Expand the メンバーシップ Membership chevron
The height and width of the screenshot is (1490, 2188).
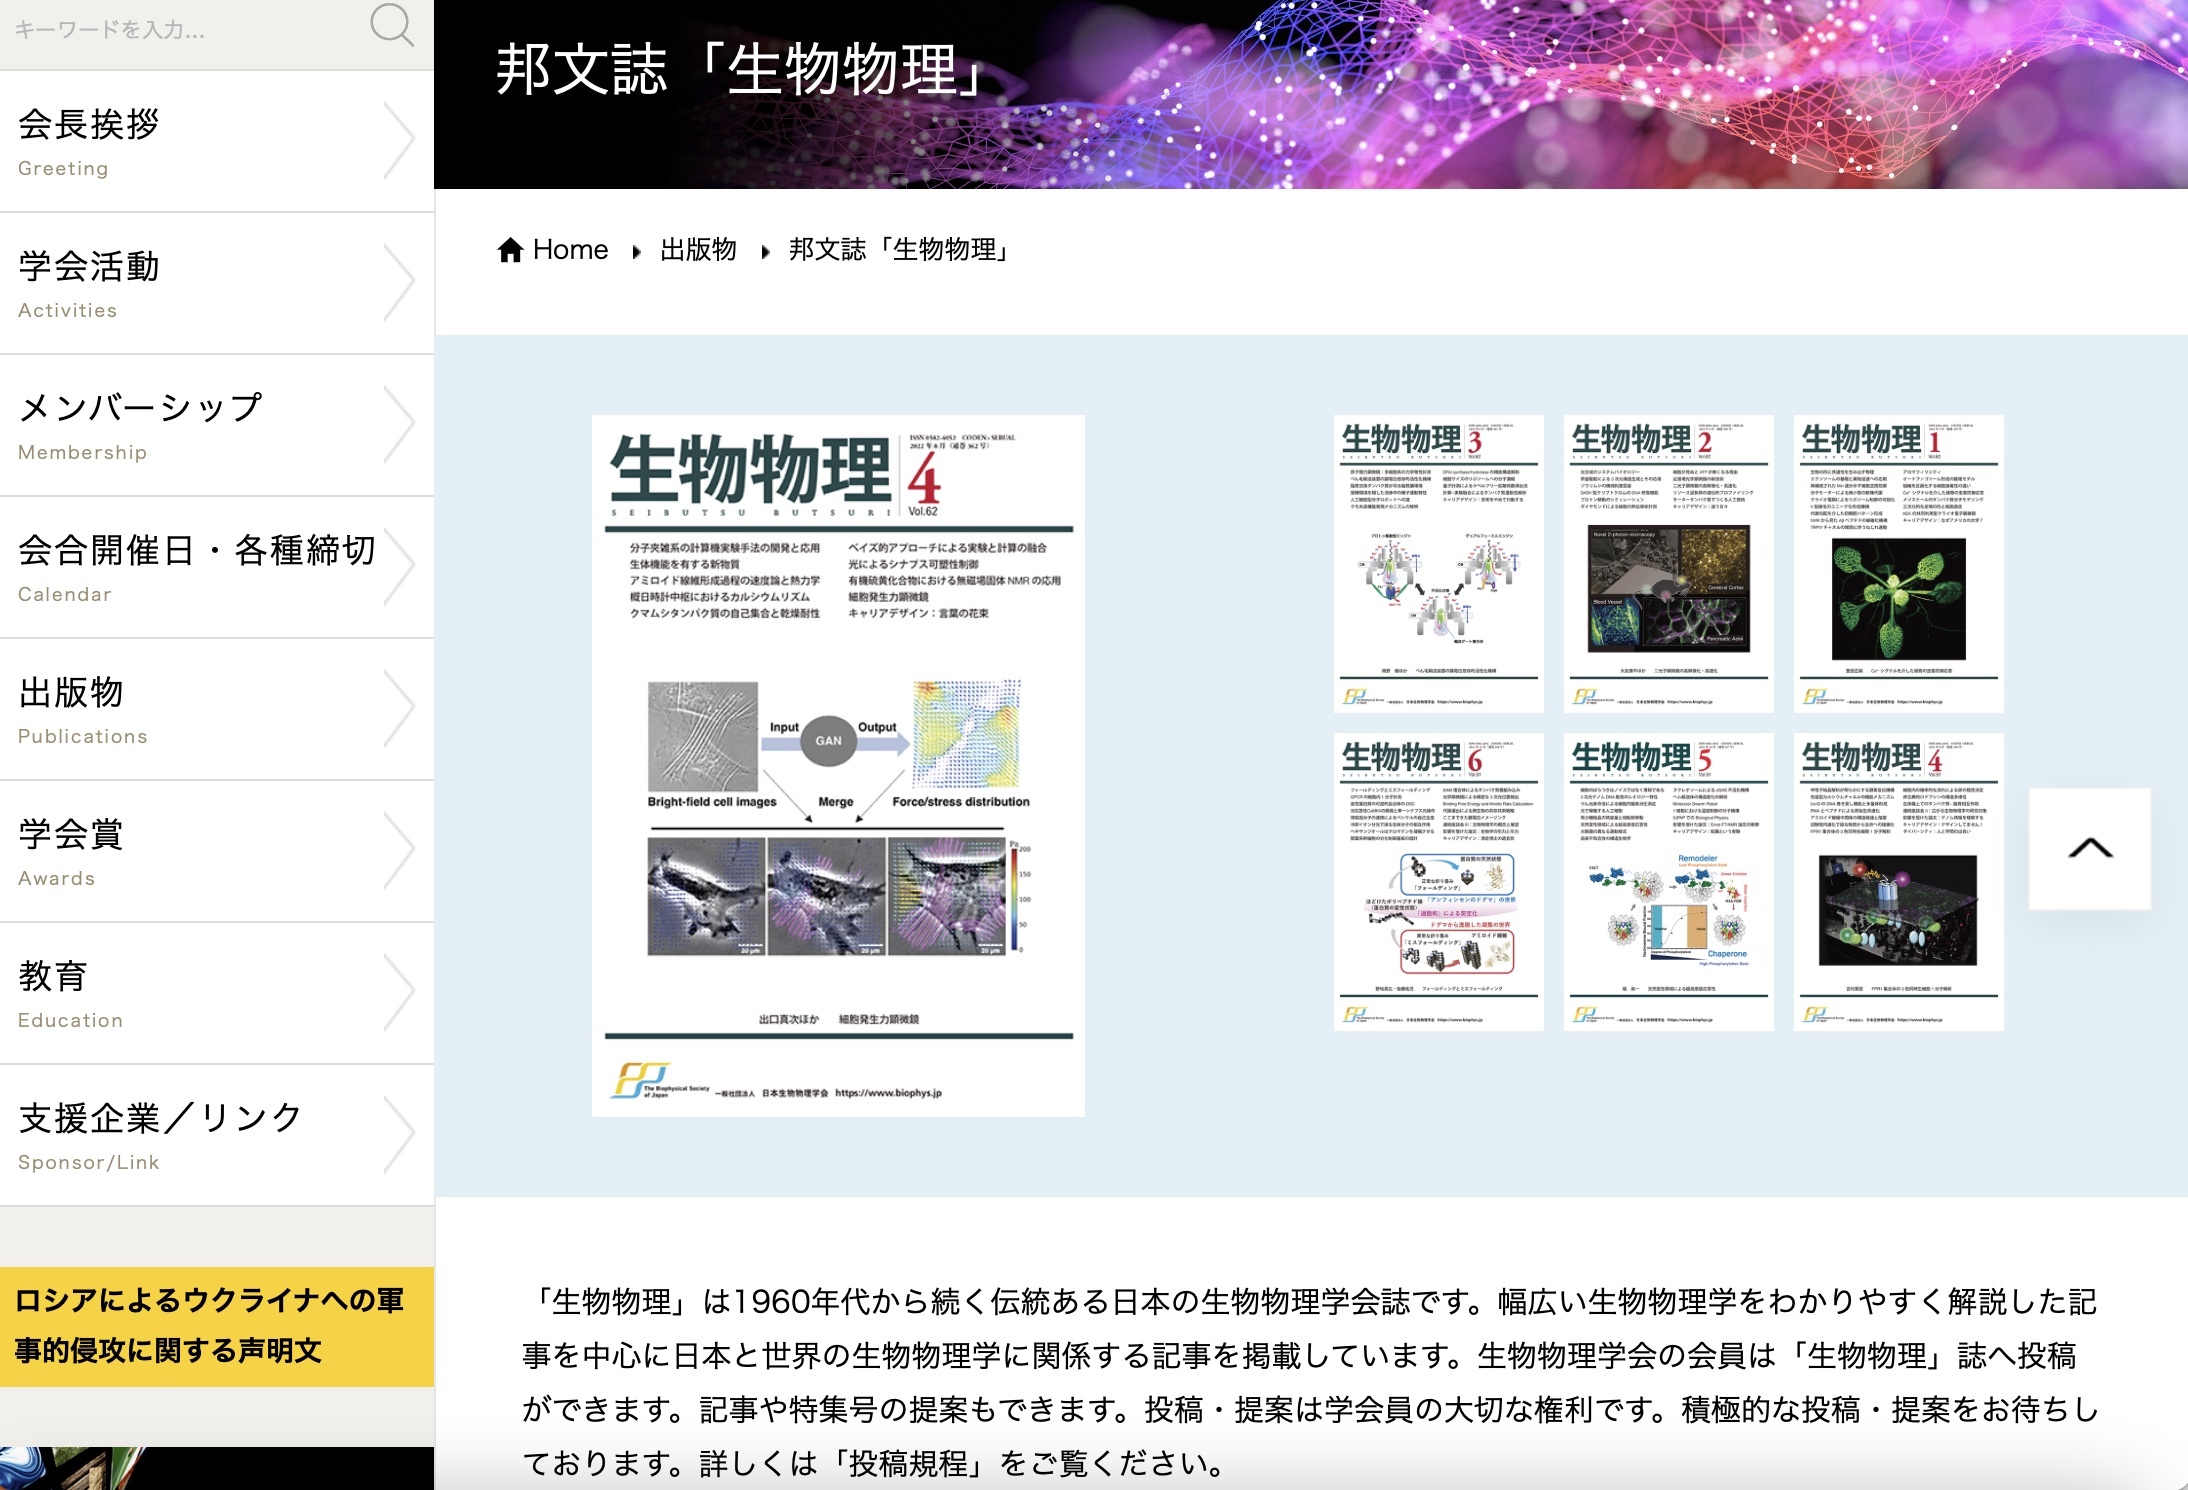pos(399,425)
